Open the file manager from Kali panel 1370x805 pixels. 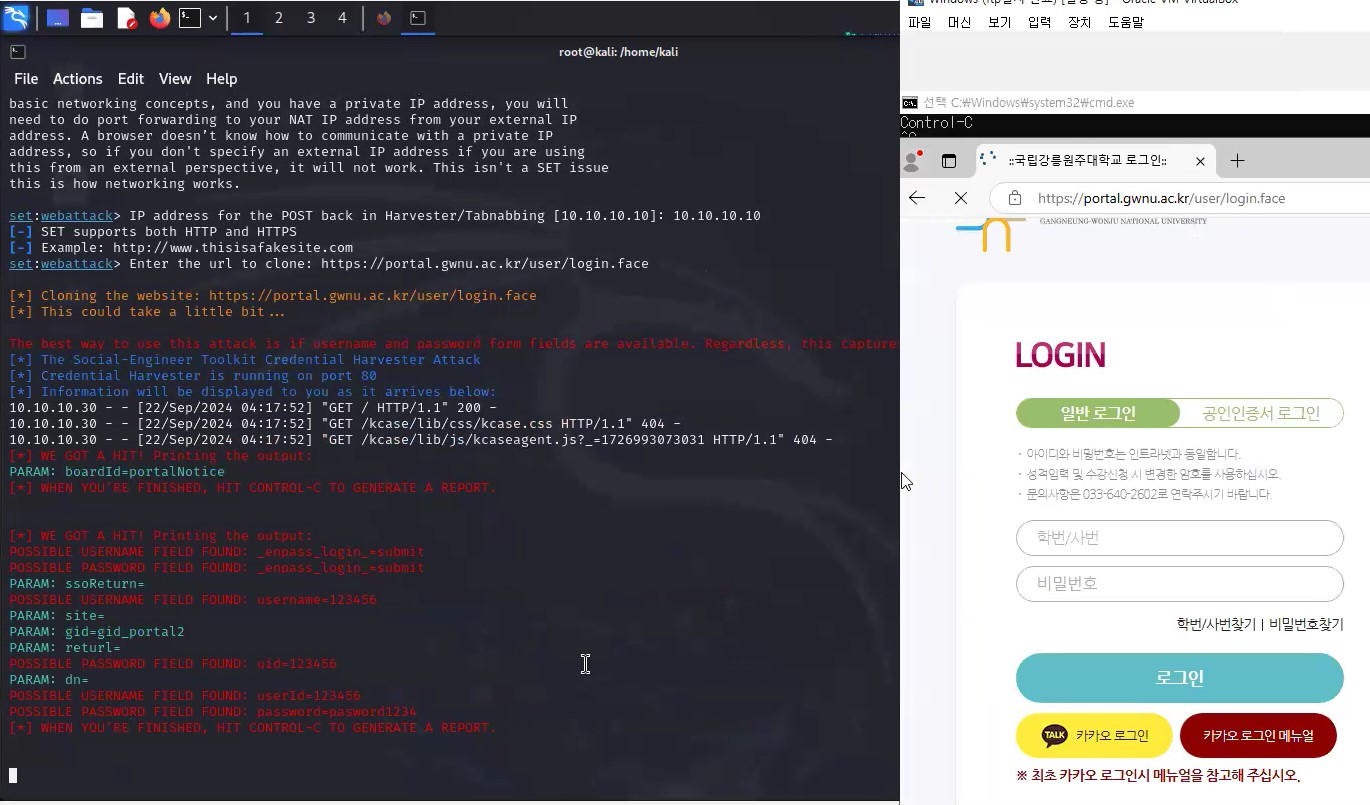92,18
